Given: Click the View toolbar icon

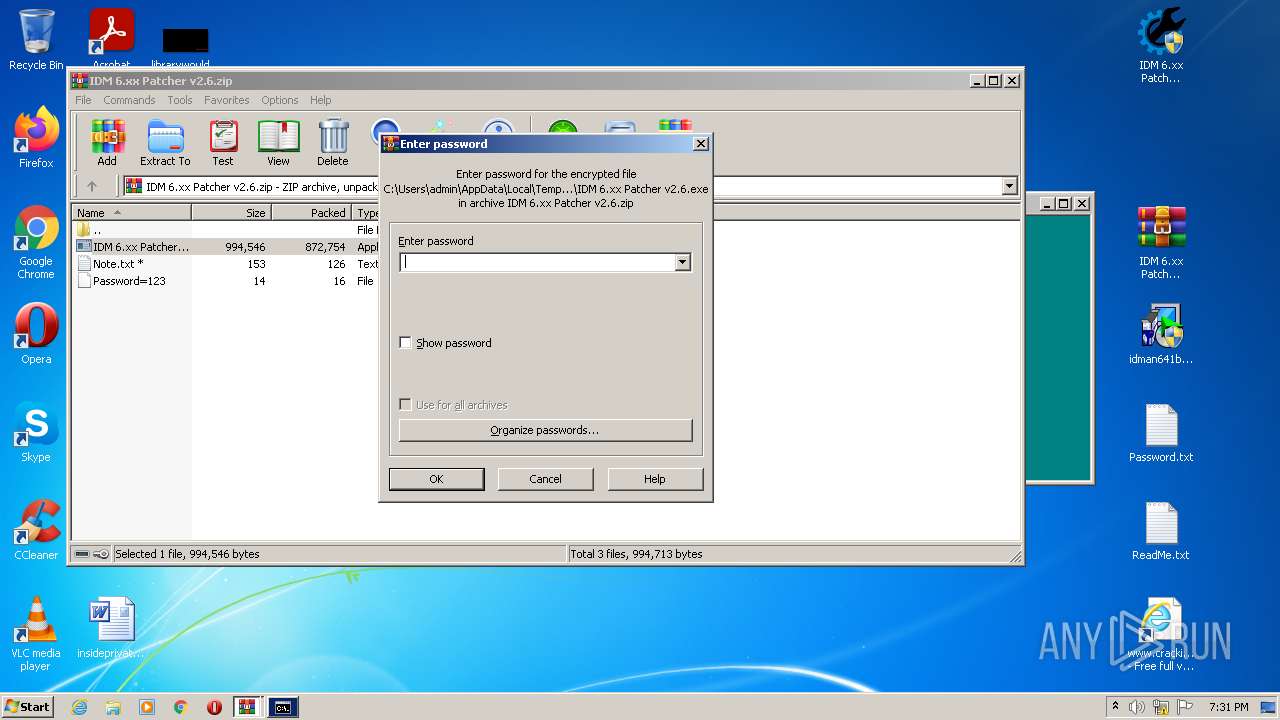Looking at the screenshot, I should [278, 143].
